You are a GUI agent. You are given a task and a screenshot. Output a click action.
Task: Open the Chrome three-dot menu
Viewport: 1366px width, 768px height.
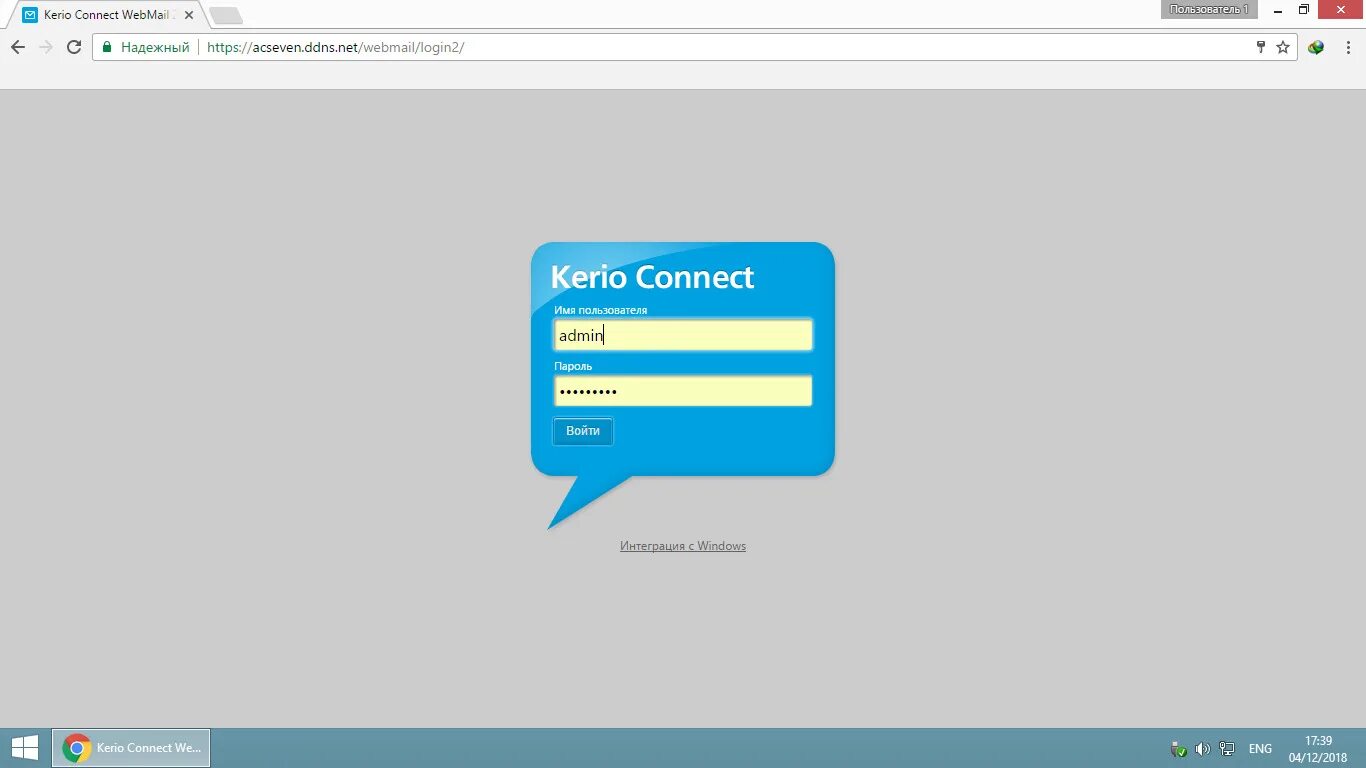tap(1348, 47)
